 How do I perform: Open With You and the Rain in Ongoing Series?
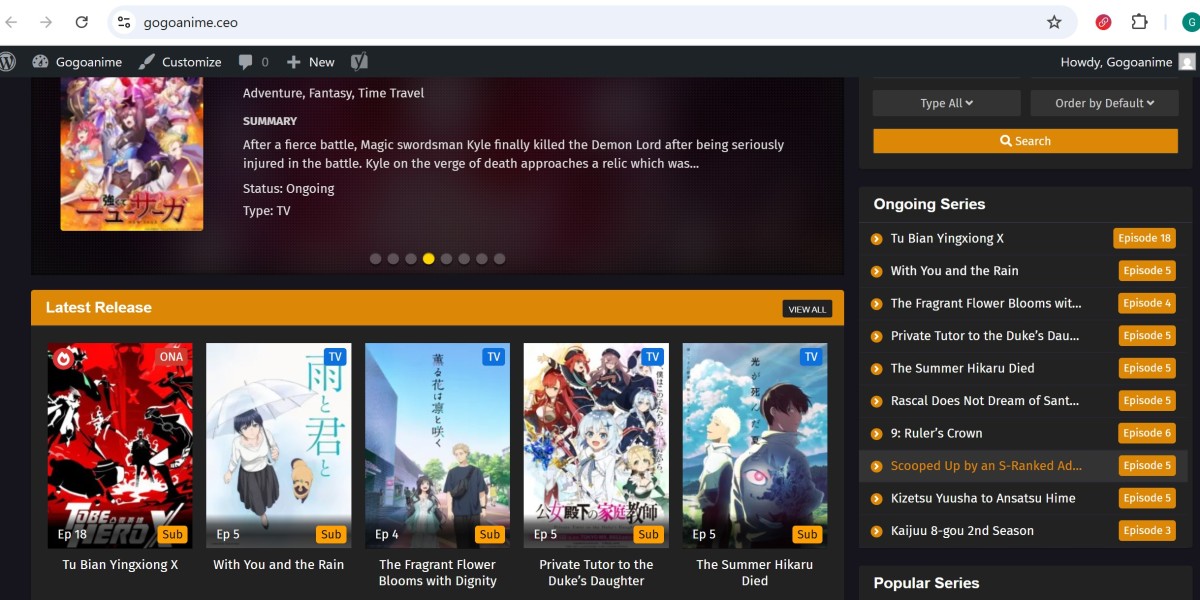[955, 271]
